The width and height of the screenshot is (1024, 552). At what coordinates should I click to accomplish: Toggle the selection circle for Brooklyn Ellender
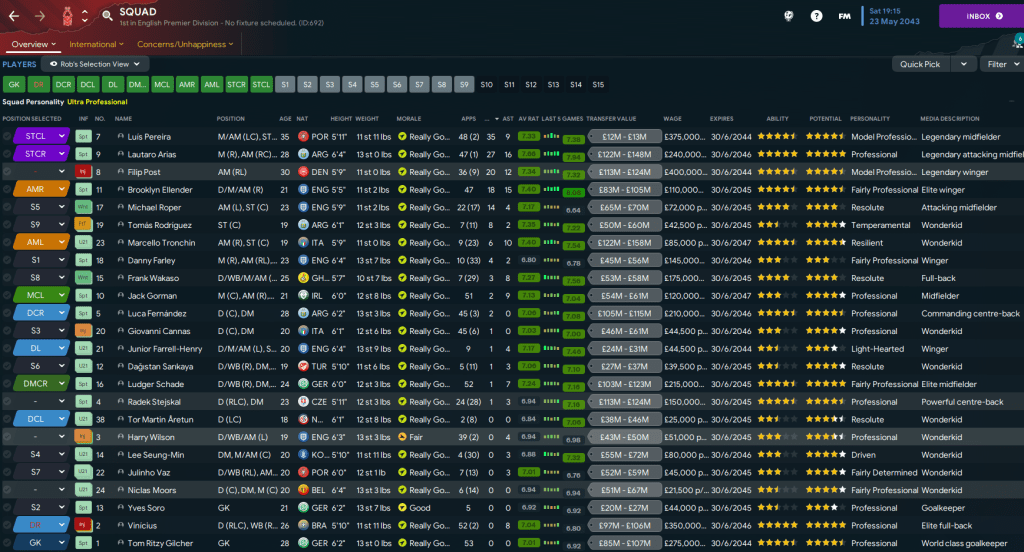[x=8, y=189]
